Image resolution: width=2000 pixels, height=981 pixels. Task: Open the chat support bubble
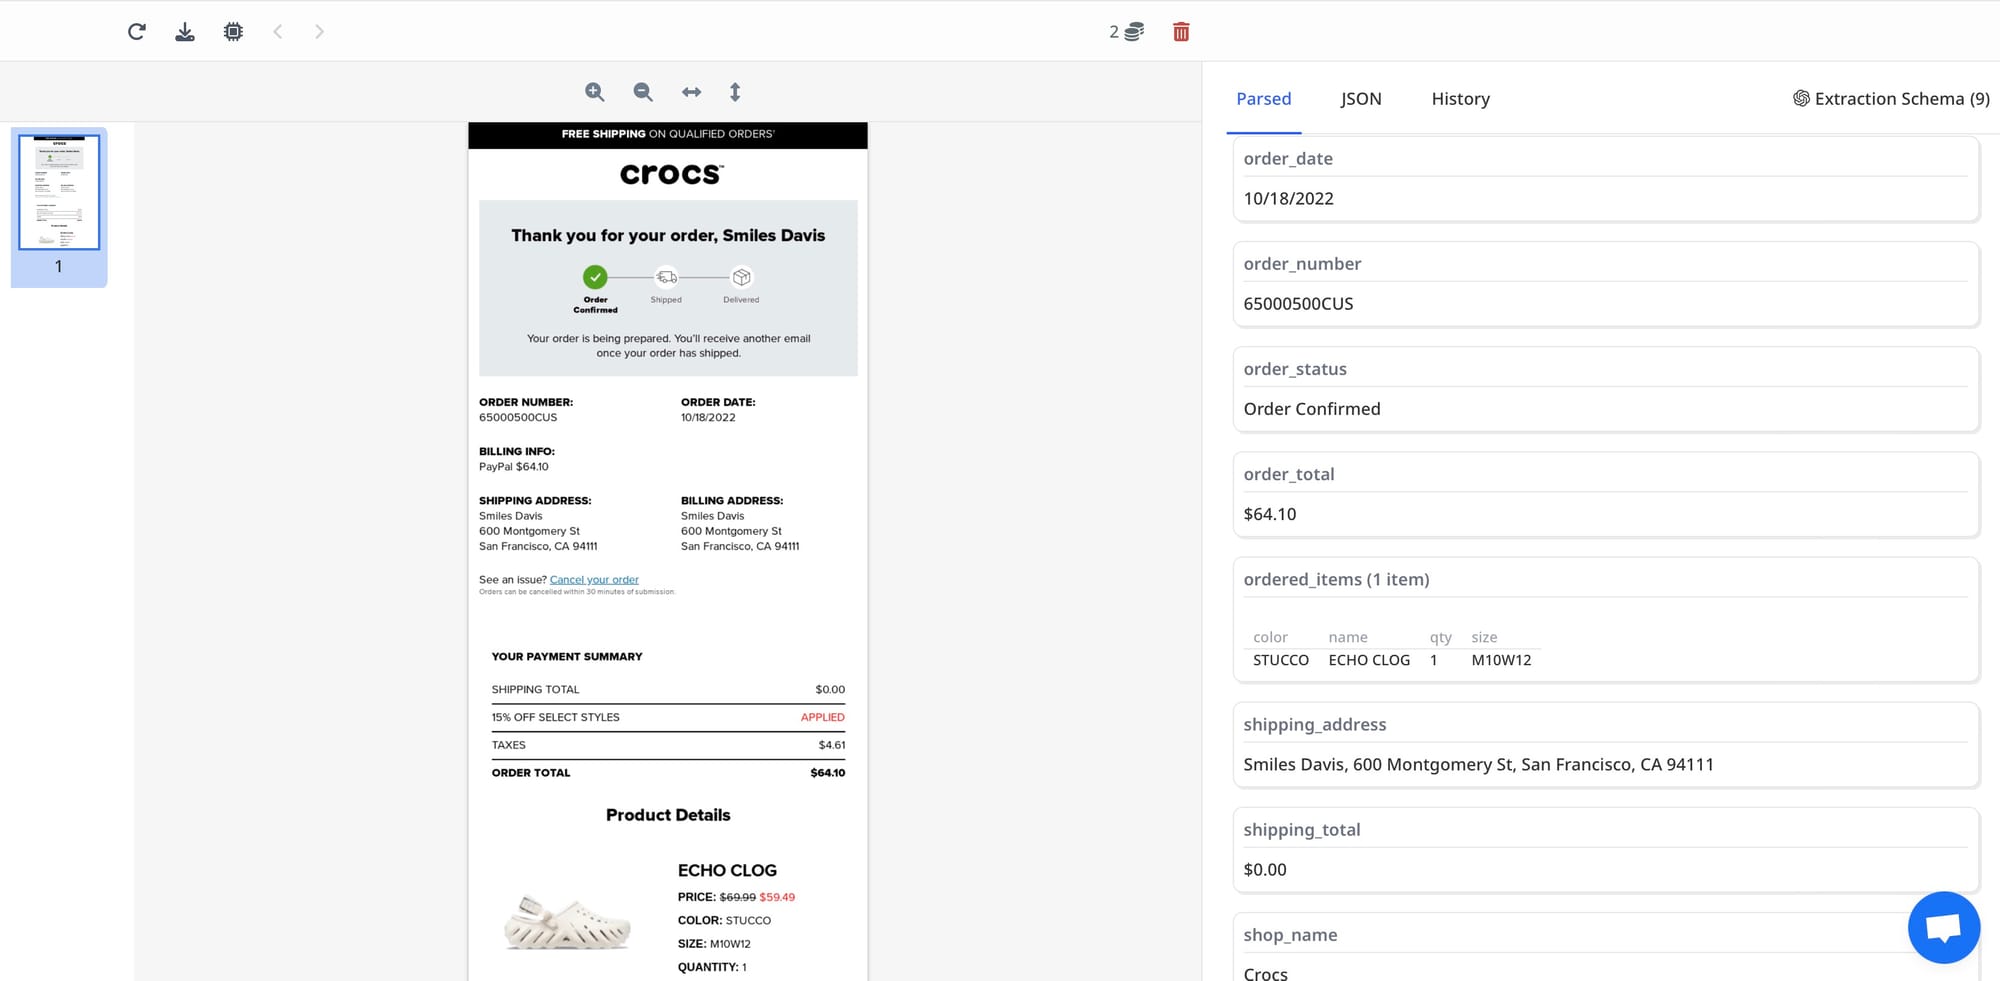pos(1943,927)
